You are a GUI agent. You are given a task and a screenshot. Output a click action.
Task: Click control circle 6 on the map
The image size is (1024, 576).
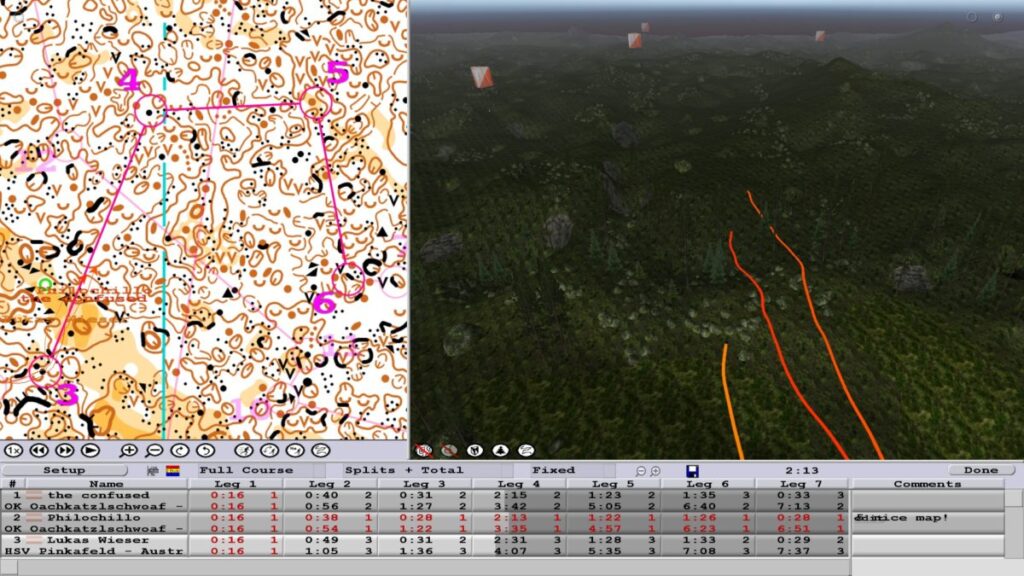click(348, 280)
